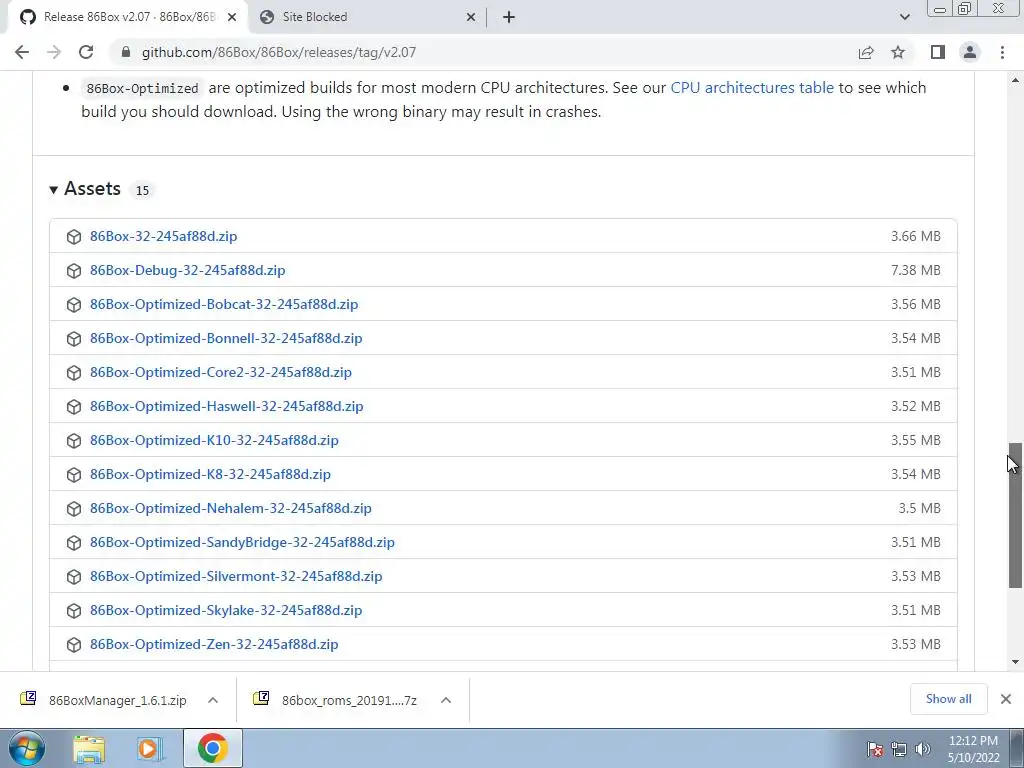Open the Windows Start menu orb
Image resolution: width=1024 pixels, height=768 pixels.
coord(26,748)
